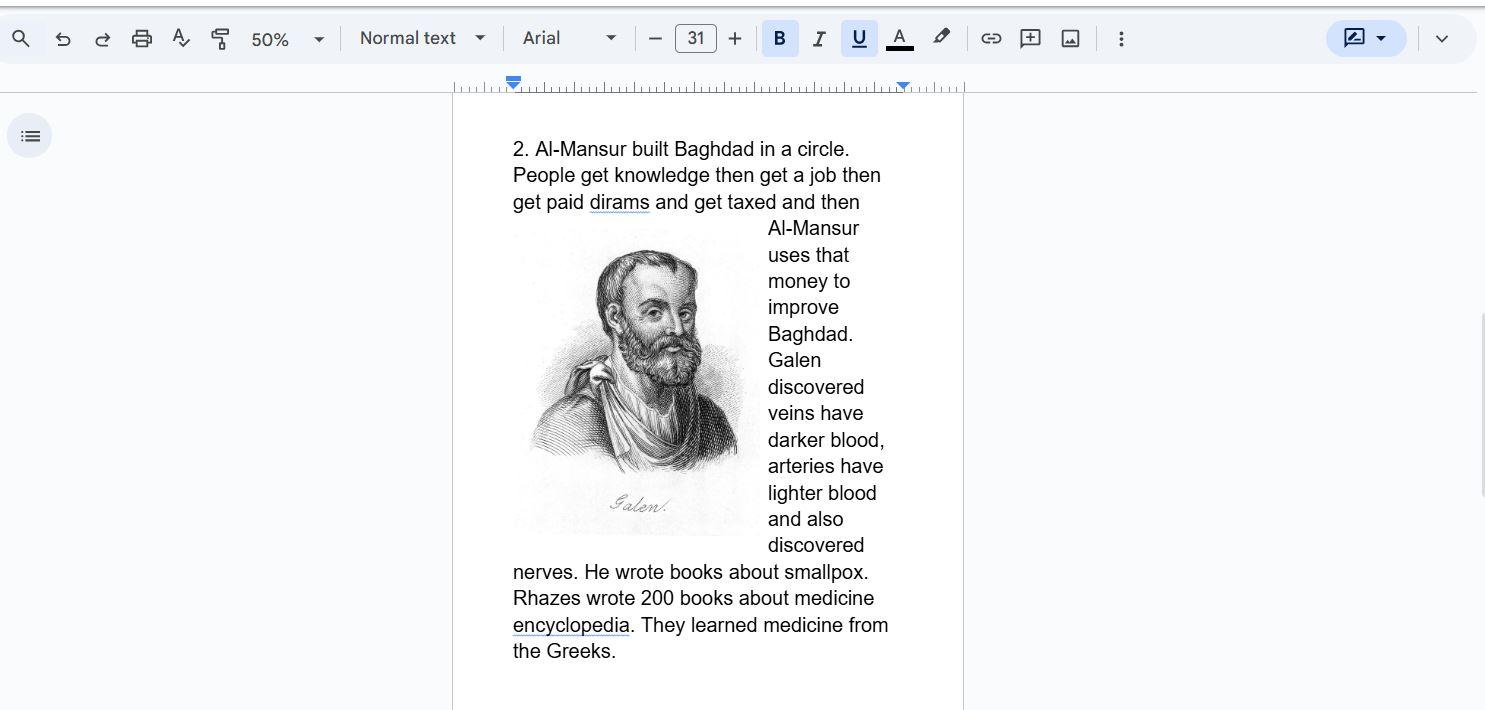The height and width of the screenshot is (710, 1485).
Task: Insert a link
Action: (x=991, y=39)
